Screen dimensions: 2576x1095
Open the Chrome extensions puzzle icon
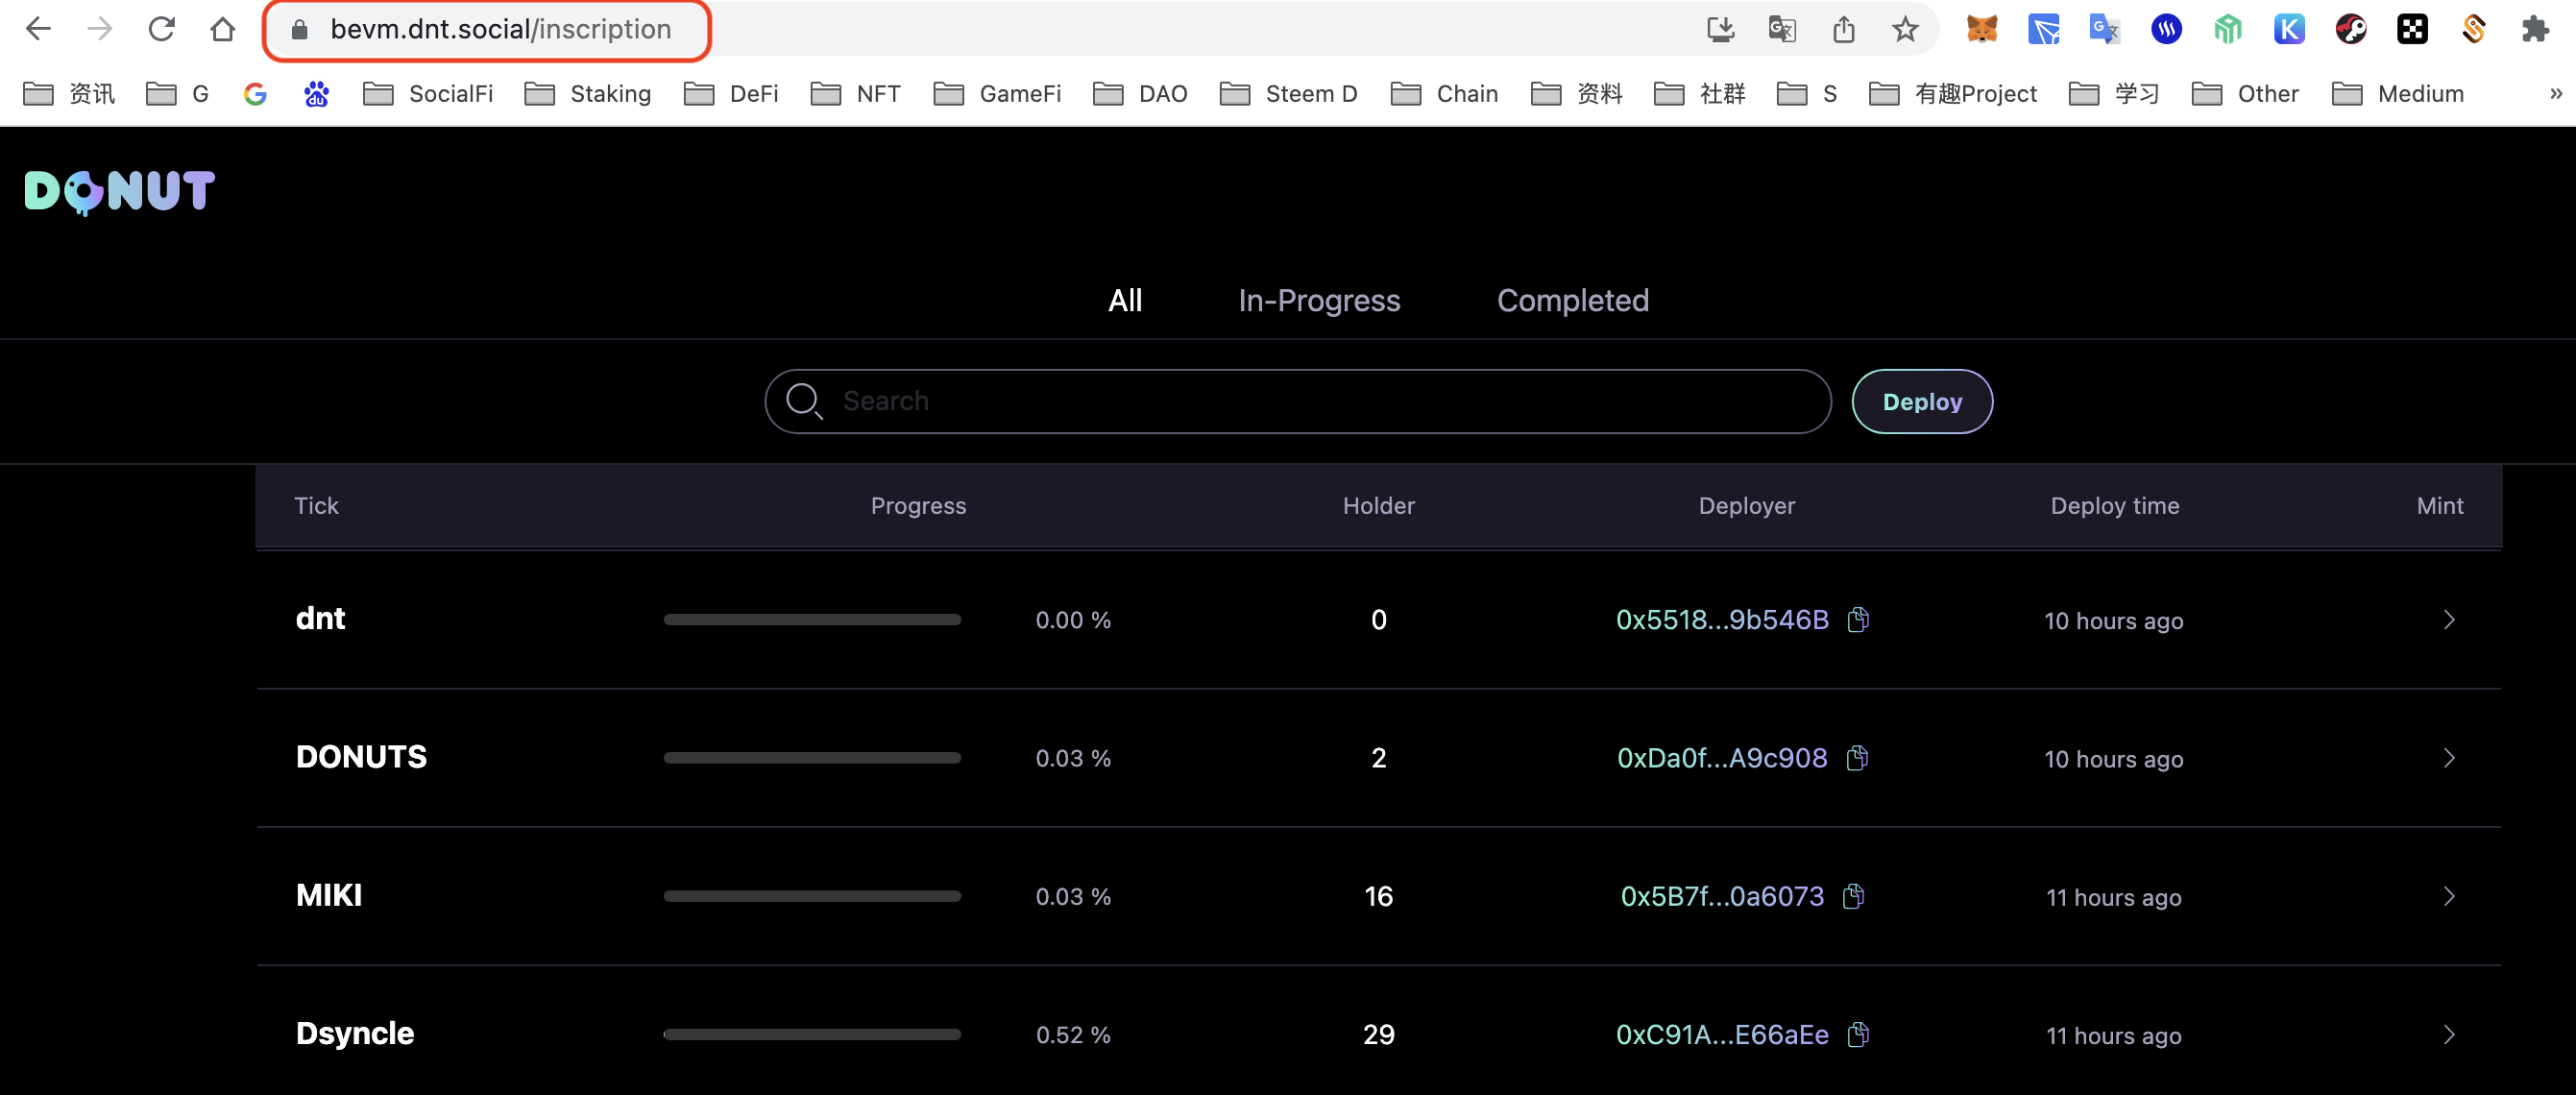pyautogui.click(x=2535, y=29)
